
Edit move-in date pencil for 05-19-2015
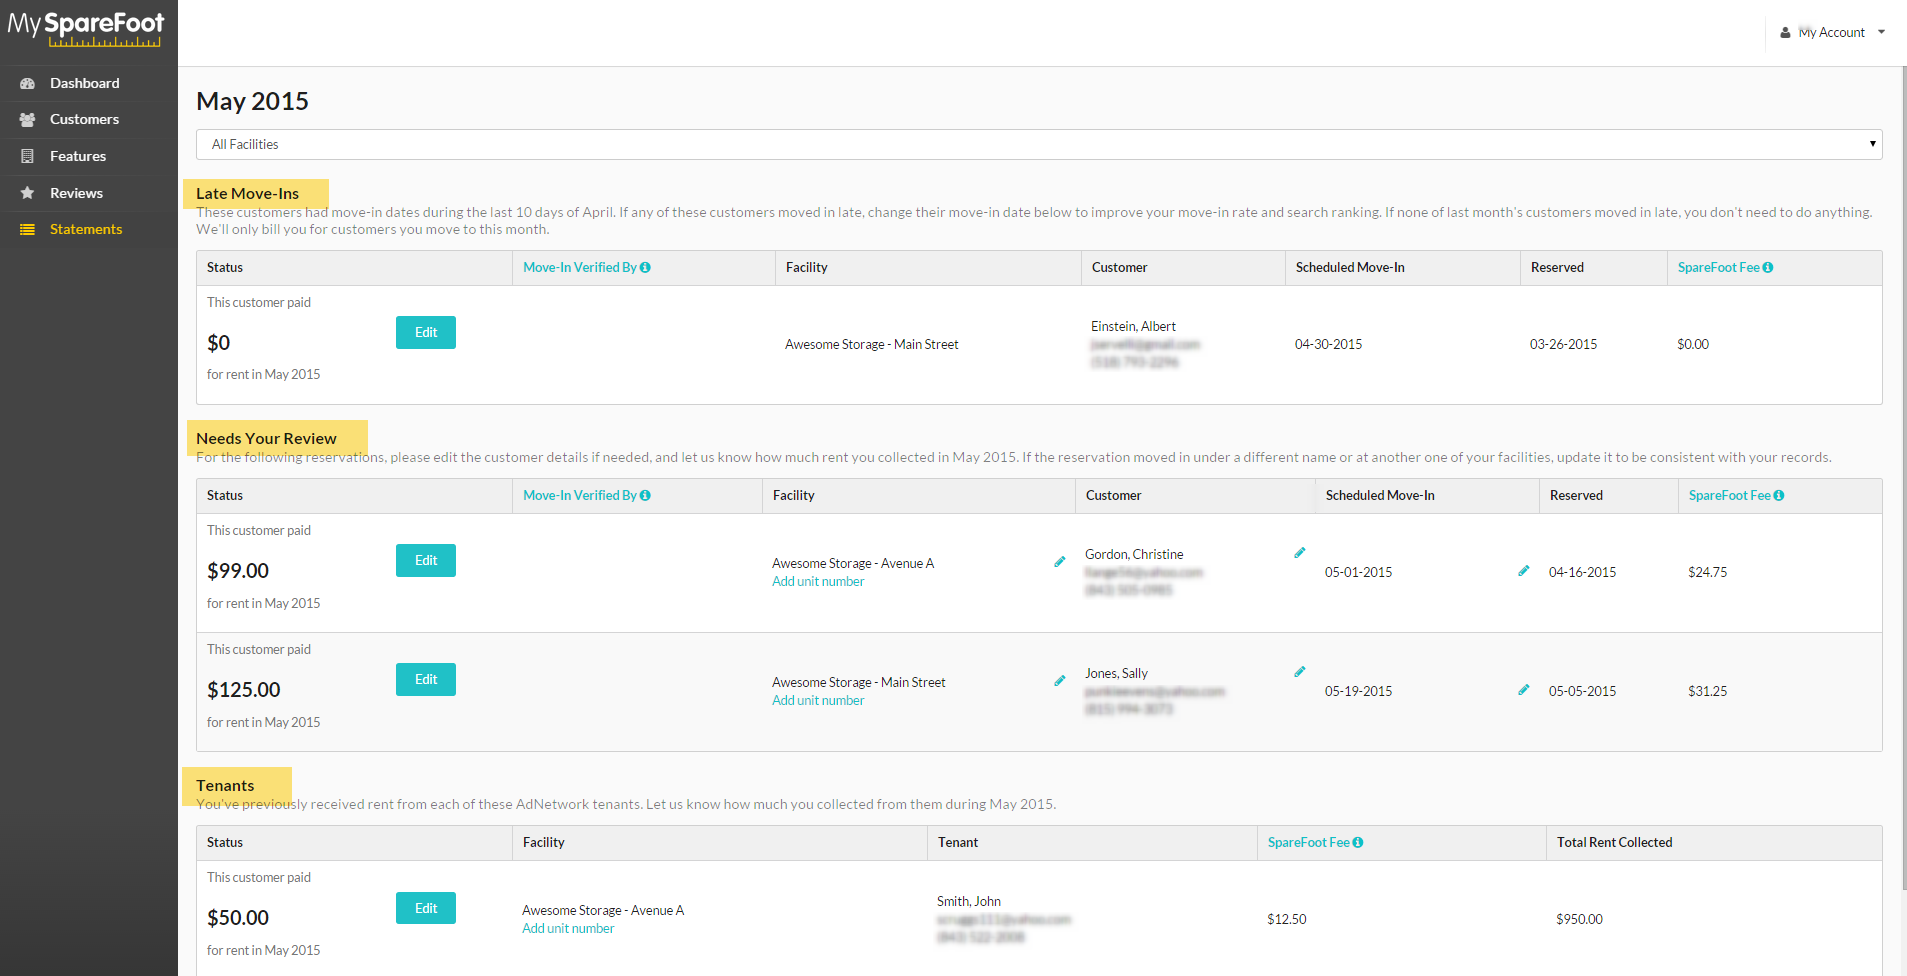(x=1524, y=690)
